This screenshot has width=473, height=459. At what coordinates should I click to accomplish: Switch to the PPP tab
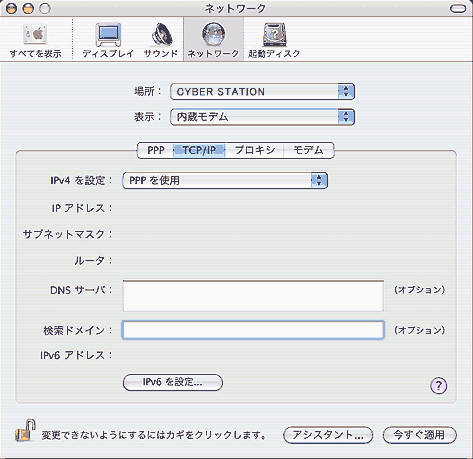click(x=156, y=150)
